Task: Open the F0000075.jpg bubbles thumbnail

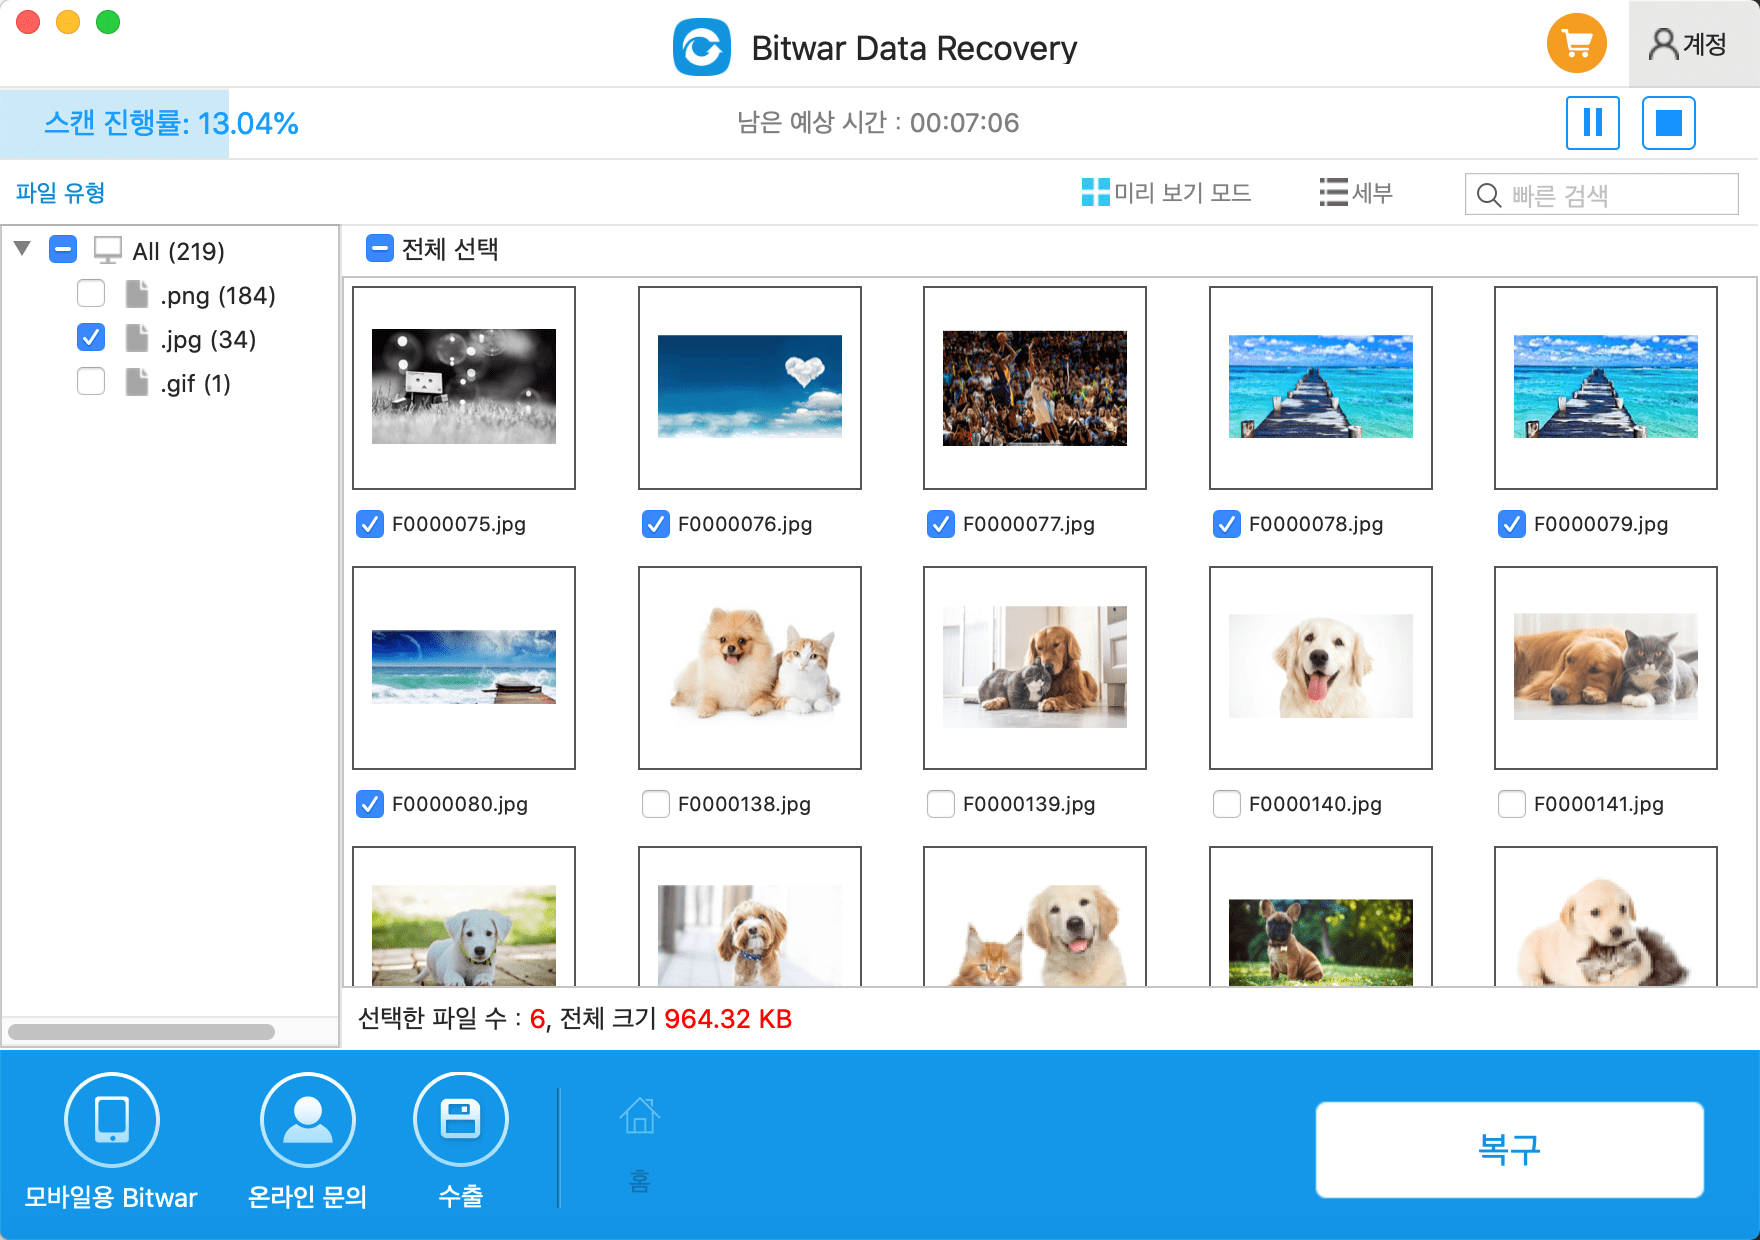Action: [x=464, y=387]
